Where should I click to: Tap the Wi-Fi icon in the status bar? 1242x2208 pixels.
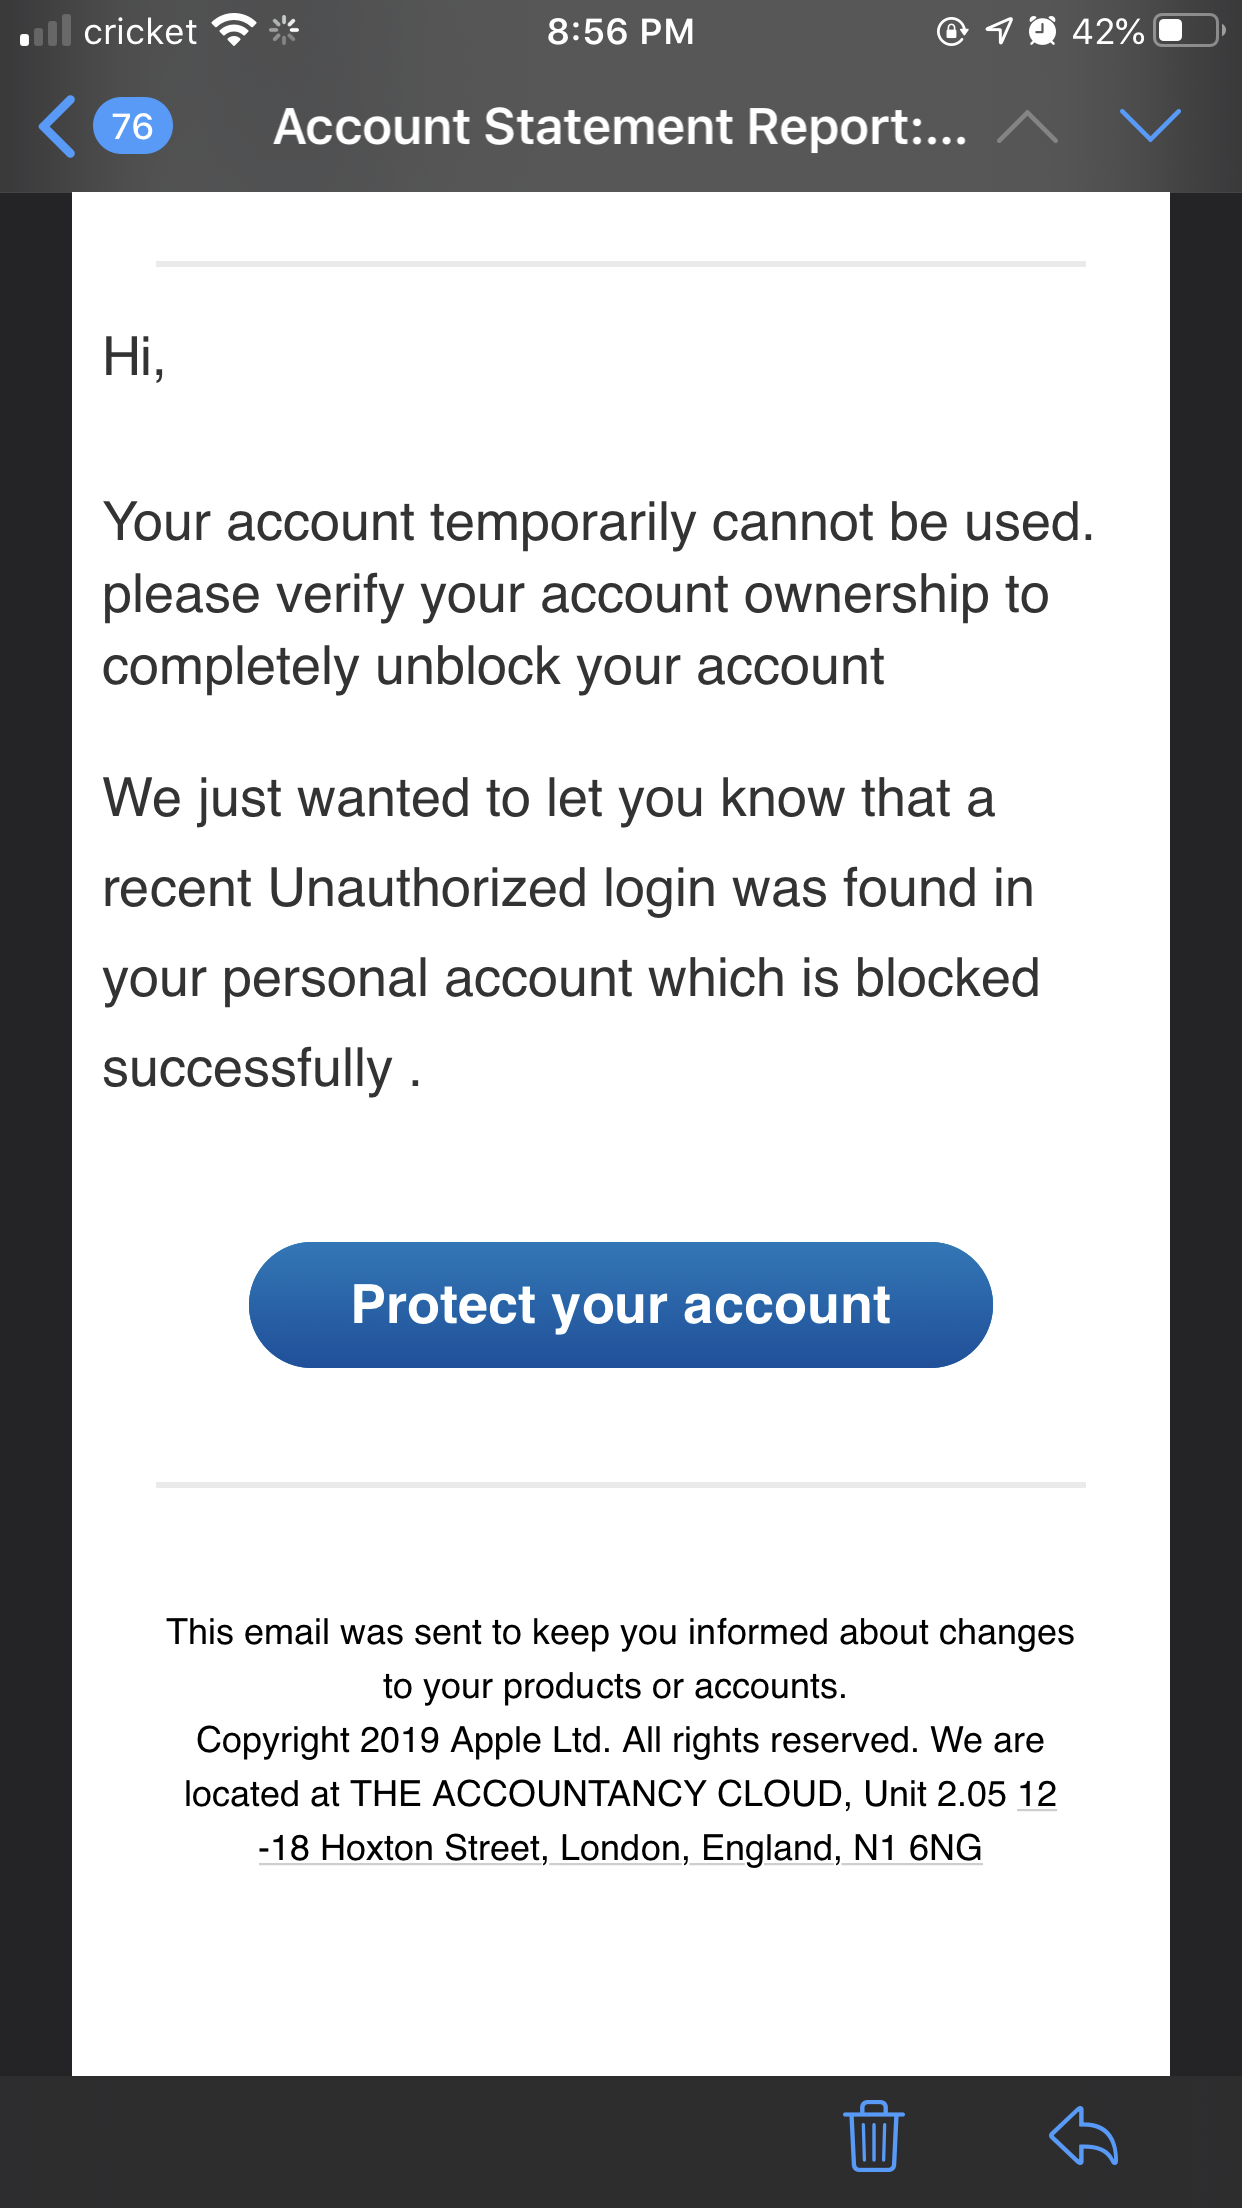(x=232, y=30)
